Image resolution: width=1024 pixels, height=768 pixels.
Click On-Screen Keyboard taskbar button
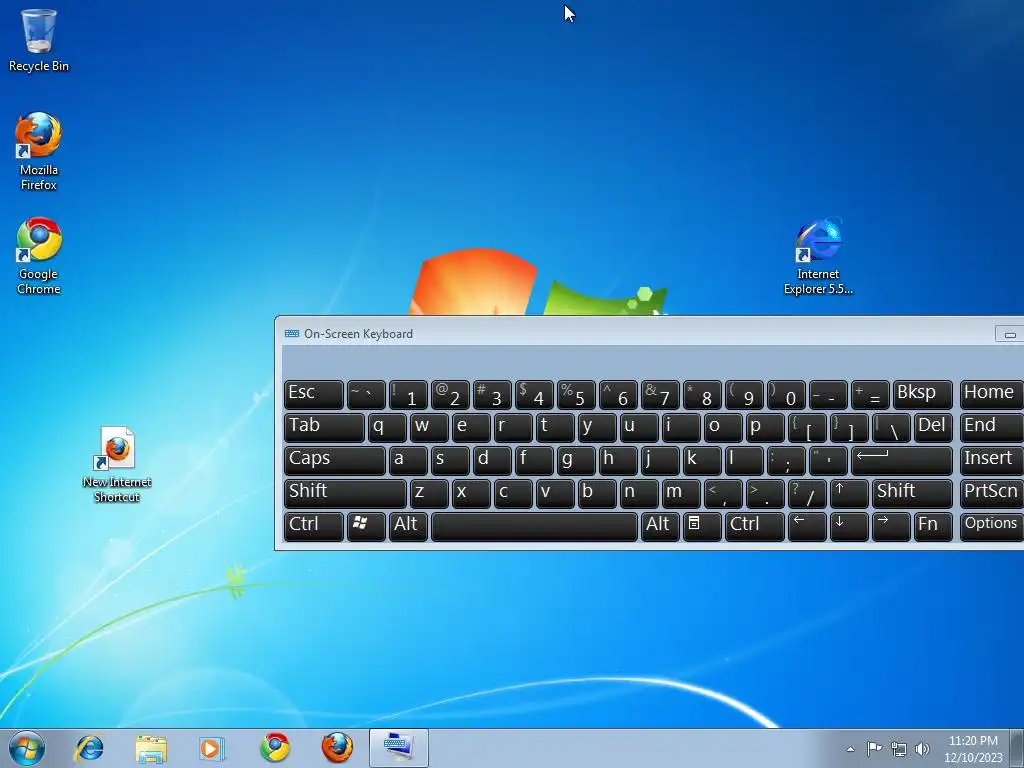coord(398,748)
